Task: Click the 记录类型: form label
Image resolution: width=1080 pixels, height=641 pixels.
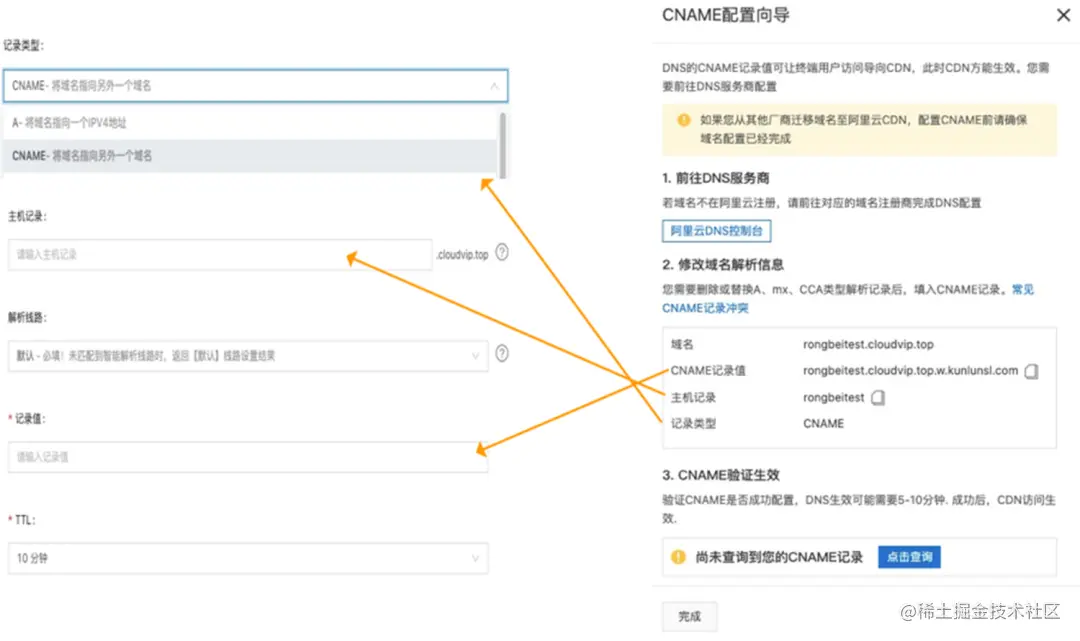Action: pos(23,45)
